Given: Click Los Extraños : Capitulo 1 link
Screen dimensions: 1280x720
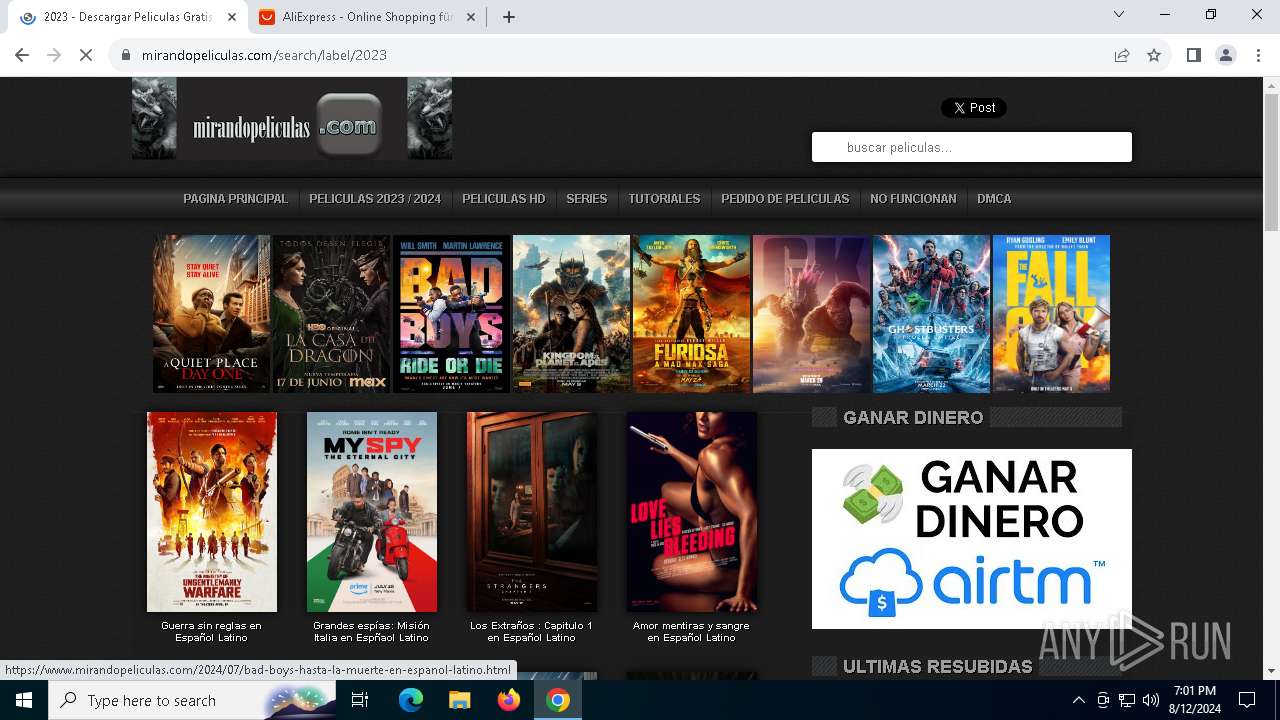Looking at the screenshot, I should (x=531, y=631).
